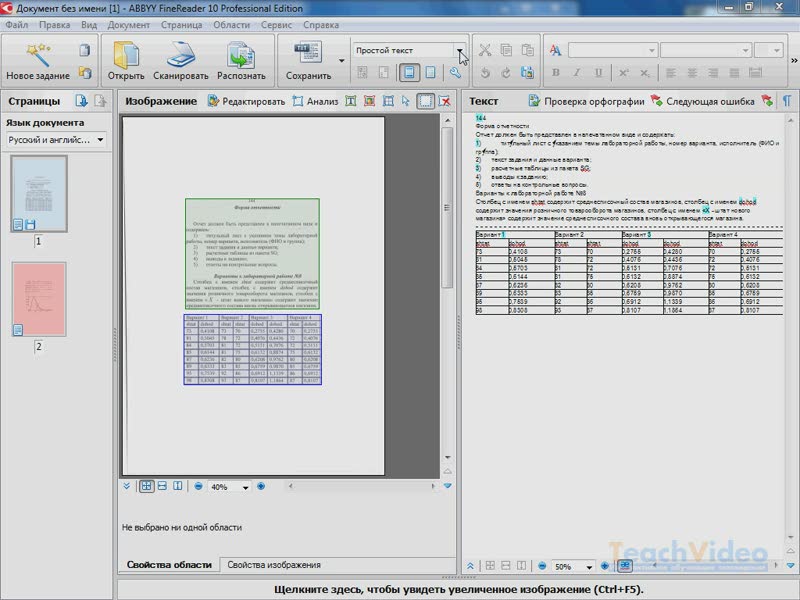This screenshot has height=600, width=800.
Task: Open the document language Русский dropdown
Action: click(x=56, y=140)
